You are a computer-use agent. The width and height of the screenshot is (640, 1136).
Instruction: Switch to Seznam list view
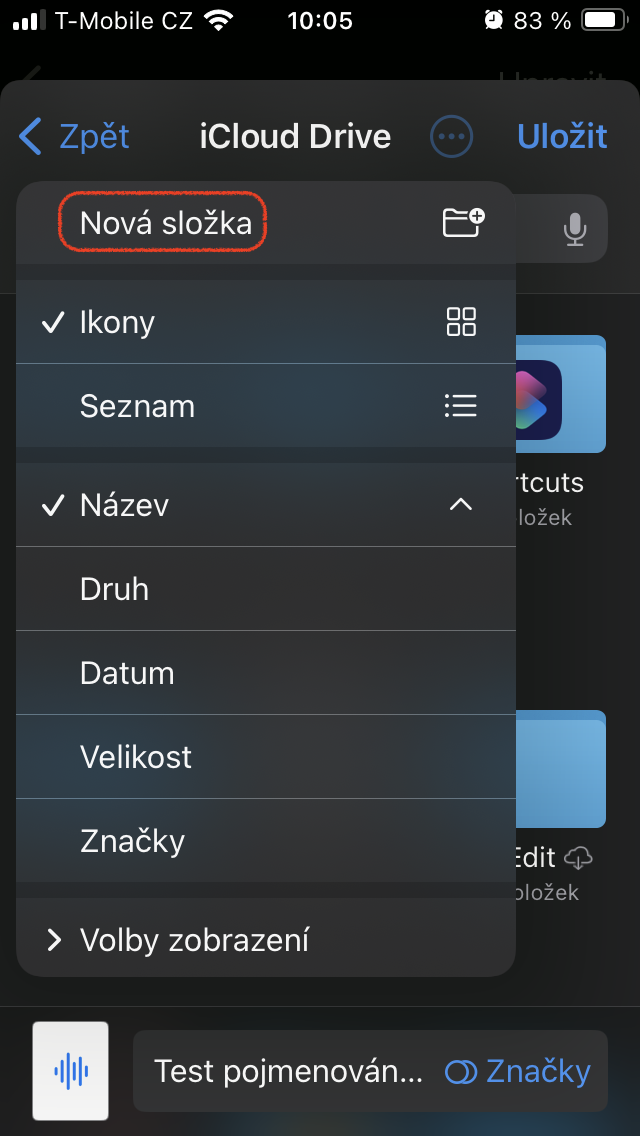[x=138, y=406]
